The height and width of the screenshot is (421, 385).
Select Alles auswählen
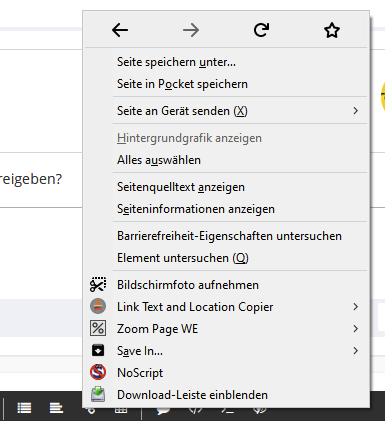(x=226, y=160)
